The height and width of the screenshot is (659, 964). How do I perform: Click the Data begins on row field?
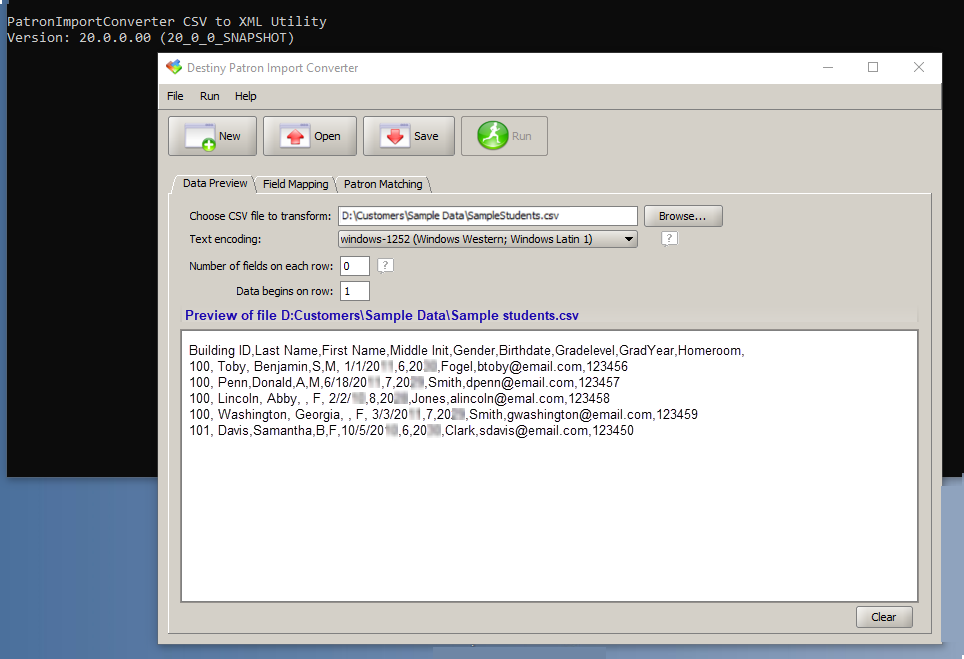354,290
